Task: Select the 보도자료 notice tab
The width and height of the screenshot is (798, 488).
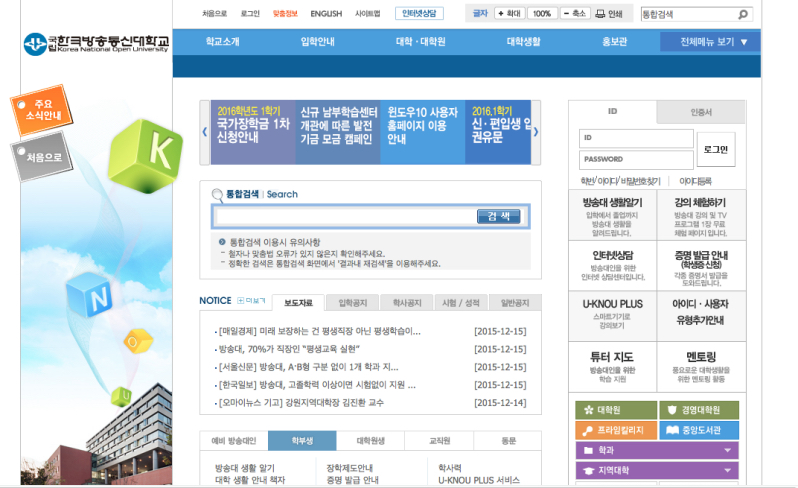Action: 298,303
